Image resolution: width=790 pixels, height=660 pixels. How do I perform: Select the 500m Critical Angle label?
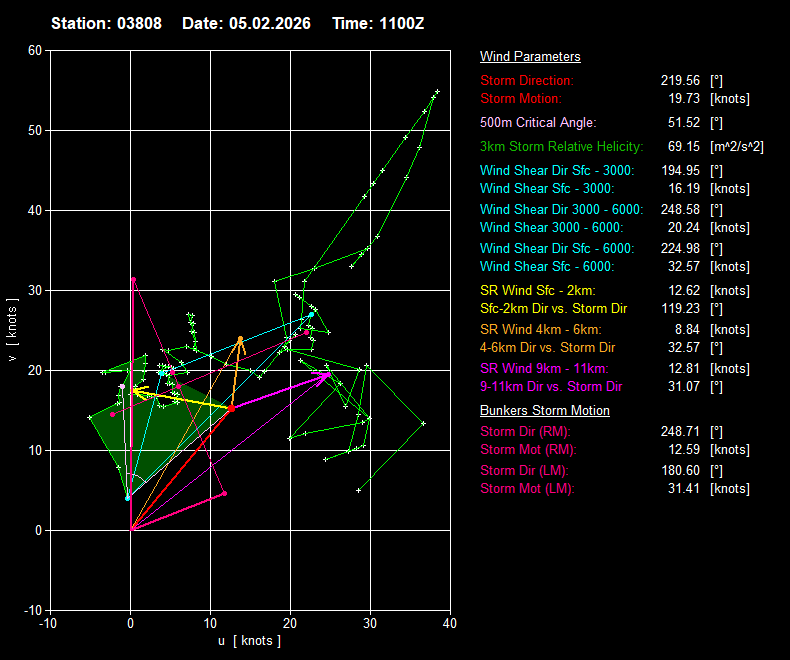[x=538, y=123]
